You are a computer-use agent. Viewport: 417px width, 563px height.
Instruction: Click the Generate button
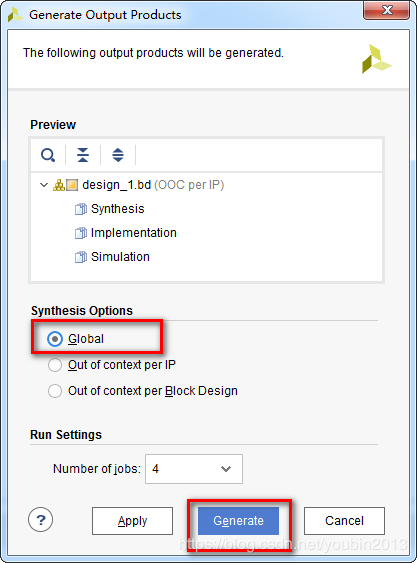pos(238,521)
